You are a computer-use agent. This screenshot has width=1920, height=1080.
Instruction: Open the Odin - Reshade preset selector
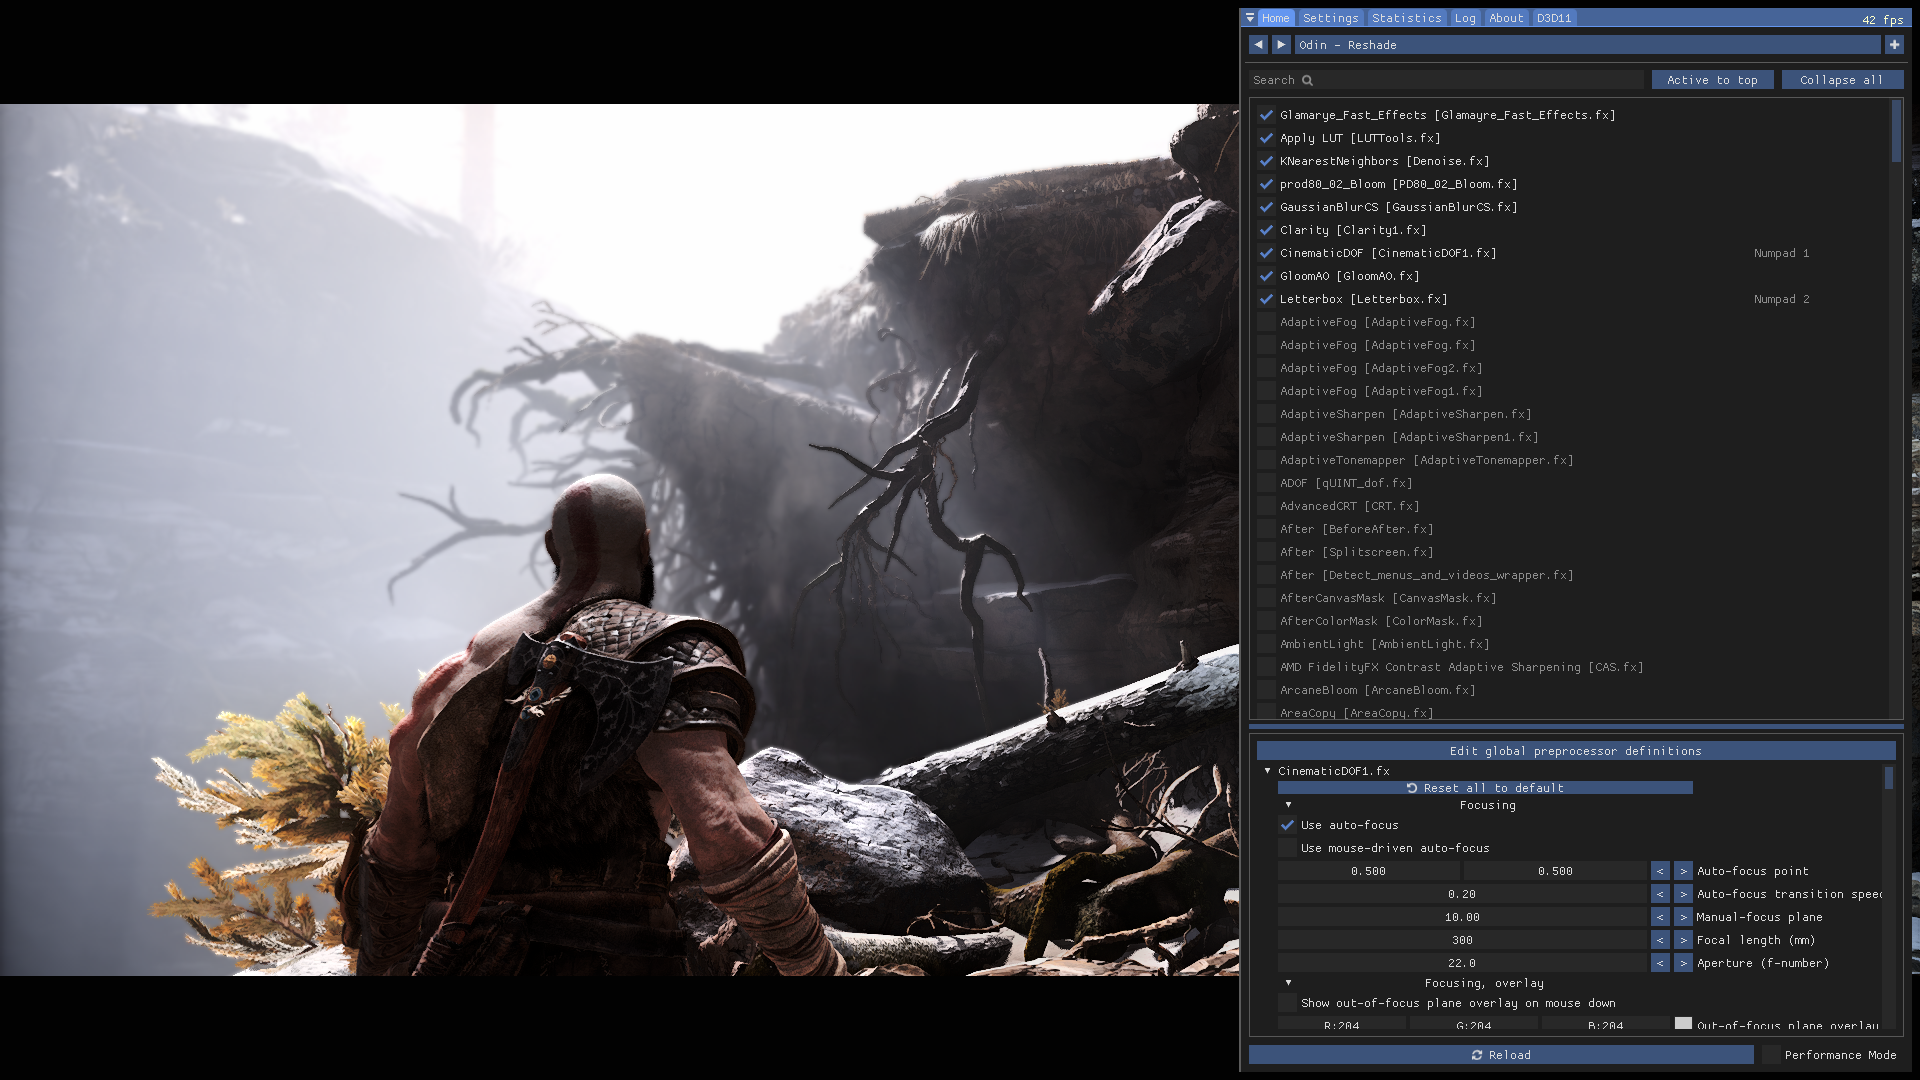pyautogui.click(x=1587, y=45)
